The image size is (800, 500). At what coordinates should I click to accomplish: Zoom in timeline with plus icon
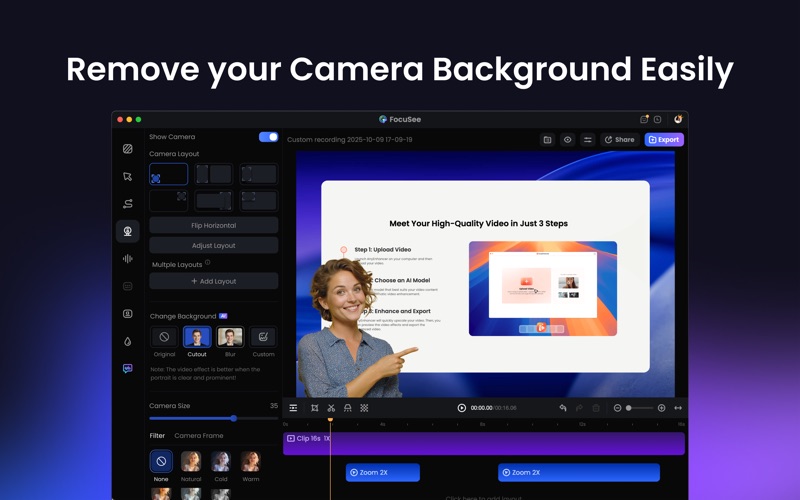point(661,408)
